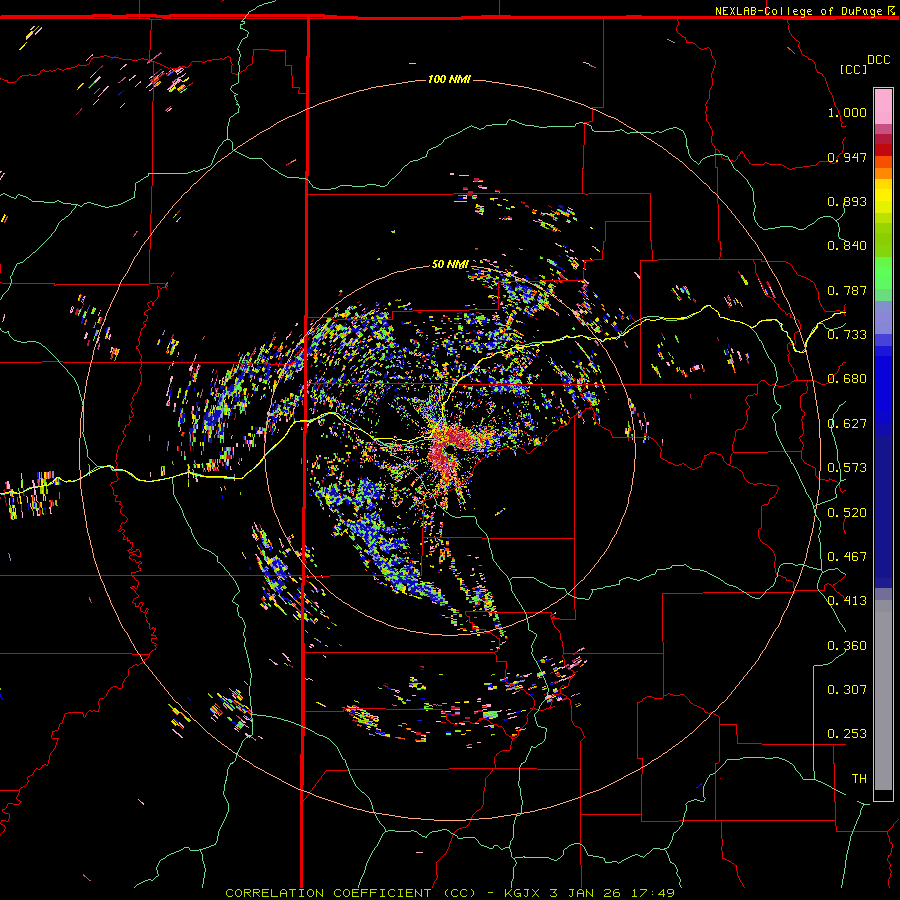Click the 0.253 scale value
Screen dimensions: 900x900
pyautogui.click(x=847, y=734)
